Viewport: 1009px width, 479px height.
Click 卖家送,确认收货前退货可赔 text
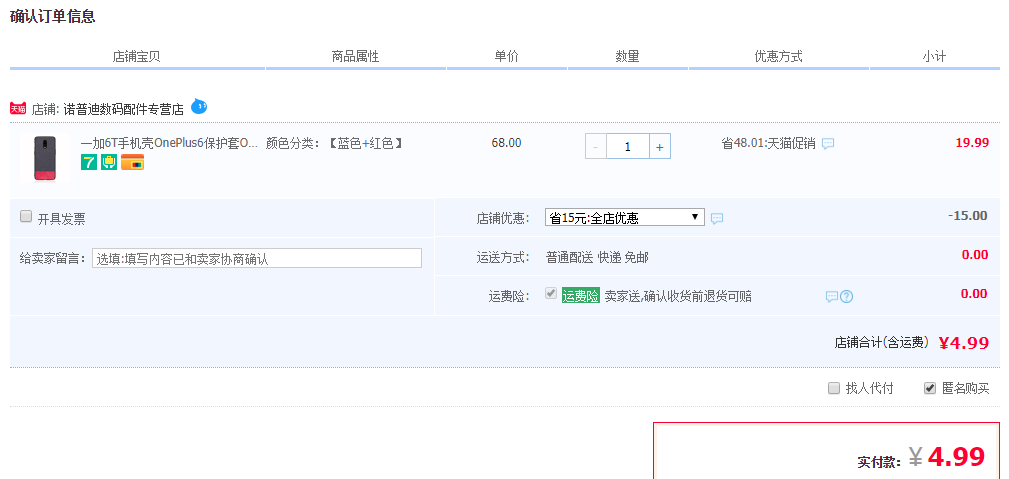pos(678,296)
